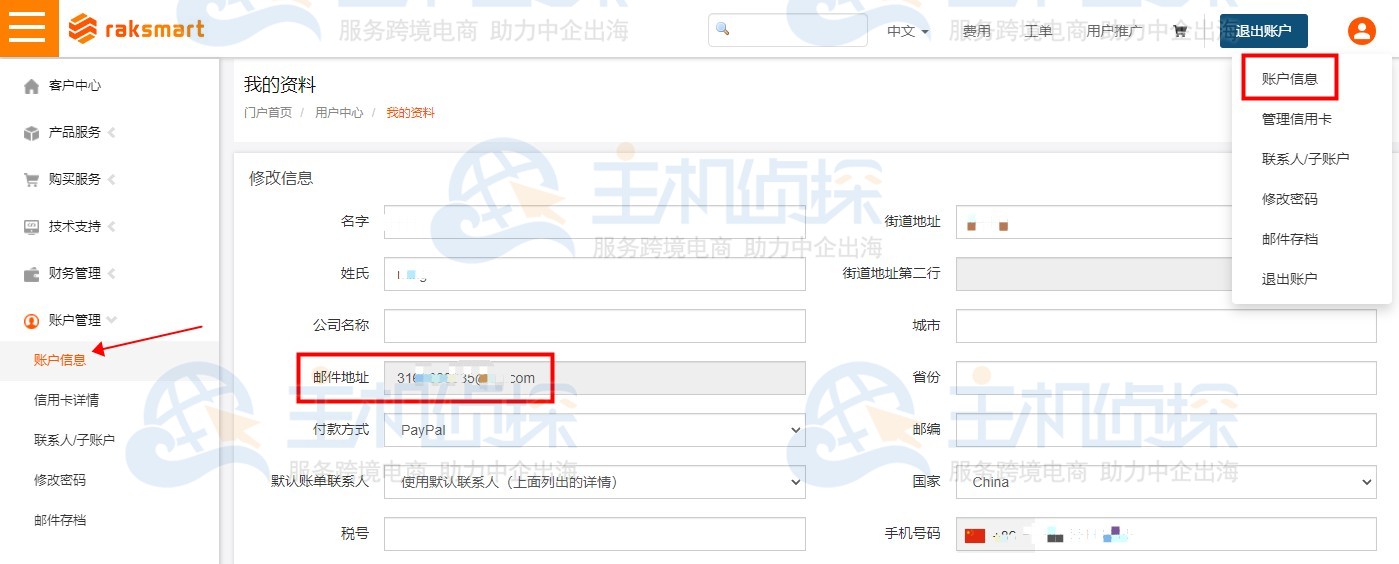
Task: Open the 默认账单联系人 dropdown
Action: 595,482
